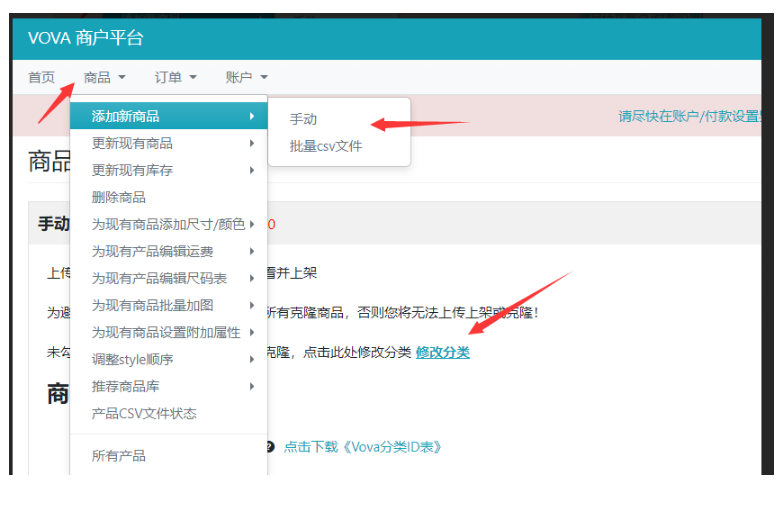Select 所有产品 menu entry

coord(169,456)
